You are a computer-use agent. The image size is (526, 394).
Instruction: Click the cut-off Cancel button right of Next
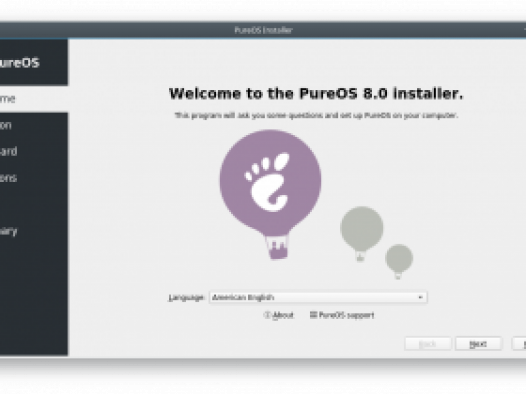519,344
